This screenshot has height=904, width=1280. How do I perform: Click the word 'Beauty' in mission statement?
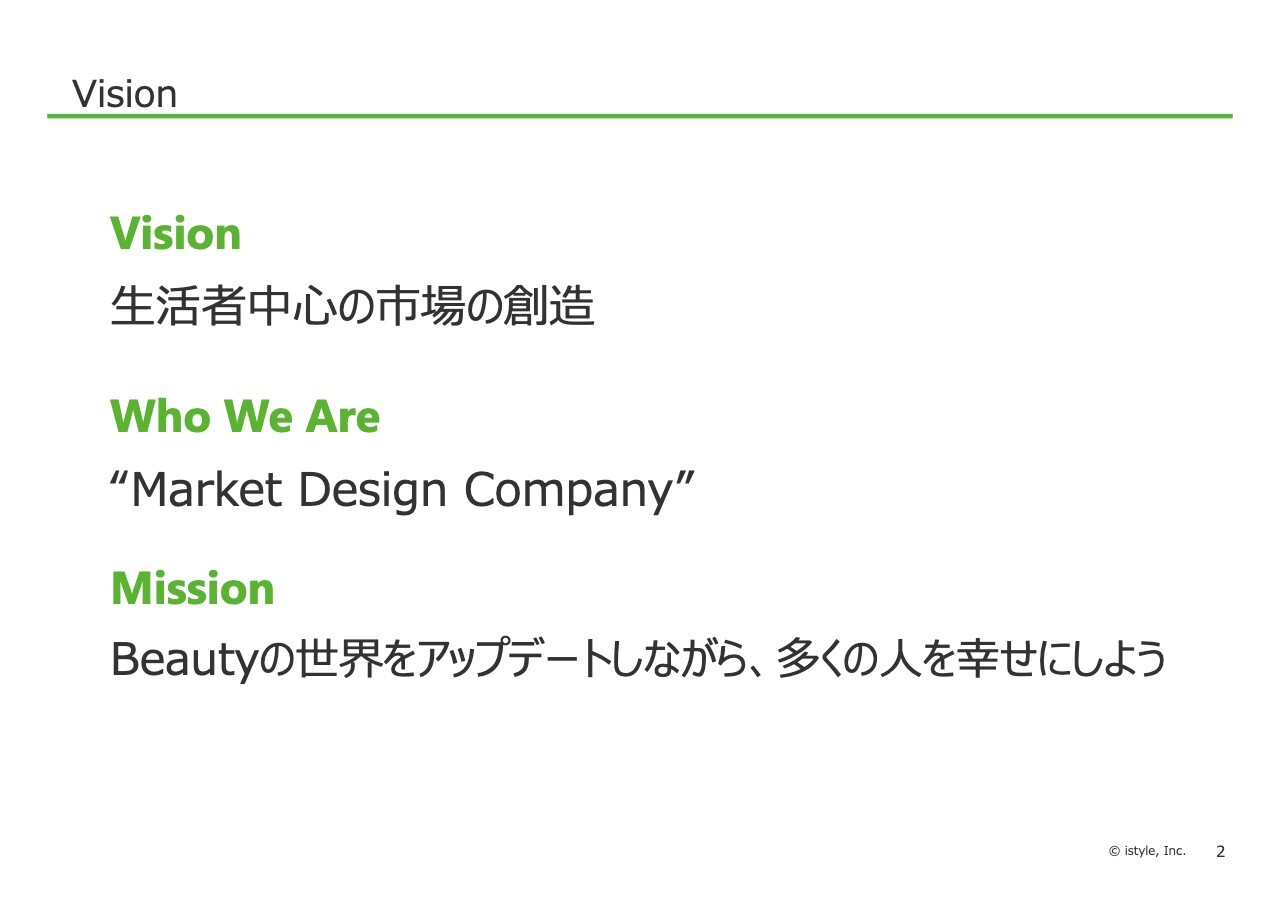click(x=185, y=660)
